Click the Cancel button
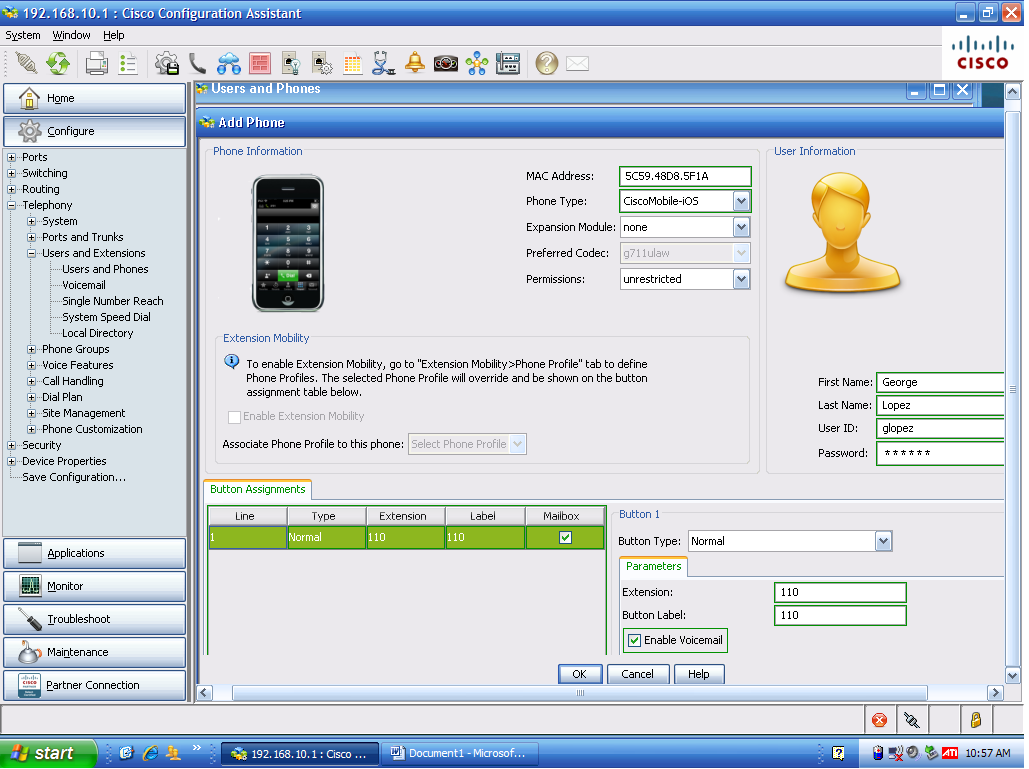The image size is (1029, 769). click(637, 675)
